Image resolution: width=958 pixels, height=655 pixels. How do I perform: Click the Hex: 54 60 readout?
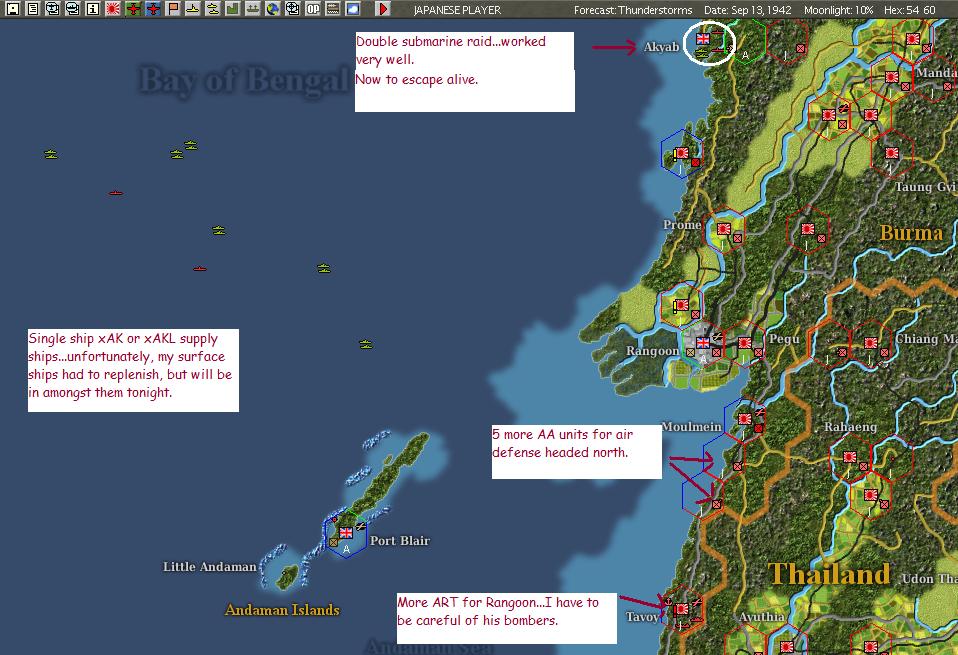tap(912, 10)
